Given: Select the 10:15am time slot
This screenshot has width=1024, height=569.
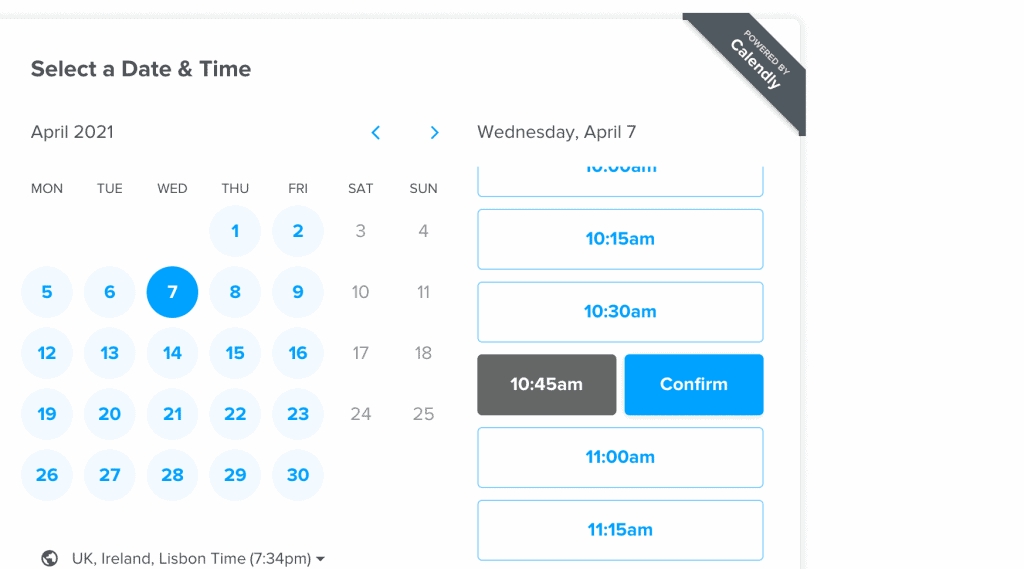Looking at the screenshot, I should 620,239.
